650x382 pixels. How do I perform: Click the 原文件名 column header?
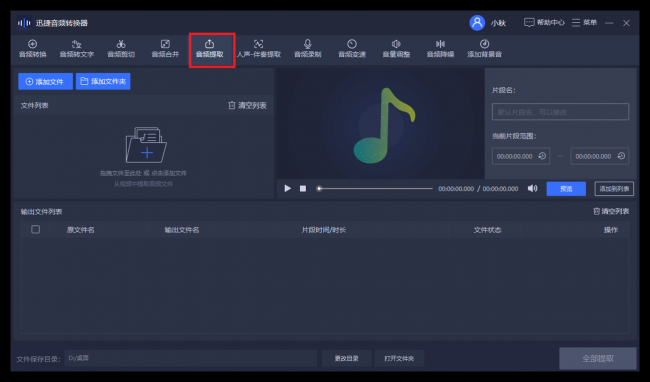click(x=80, y=230)
